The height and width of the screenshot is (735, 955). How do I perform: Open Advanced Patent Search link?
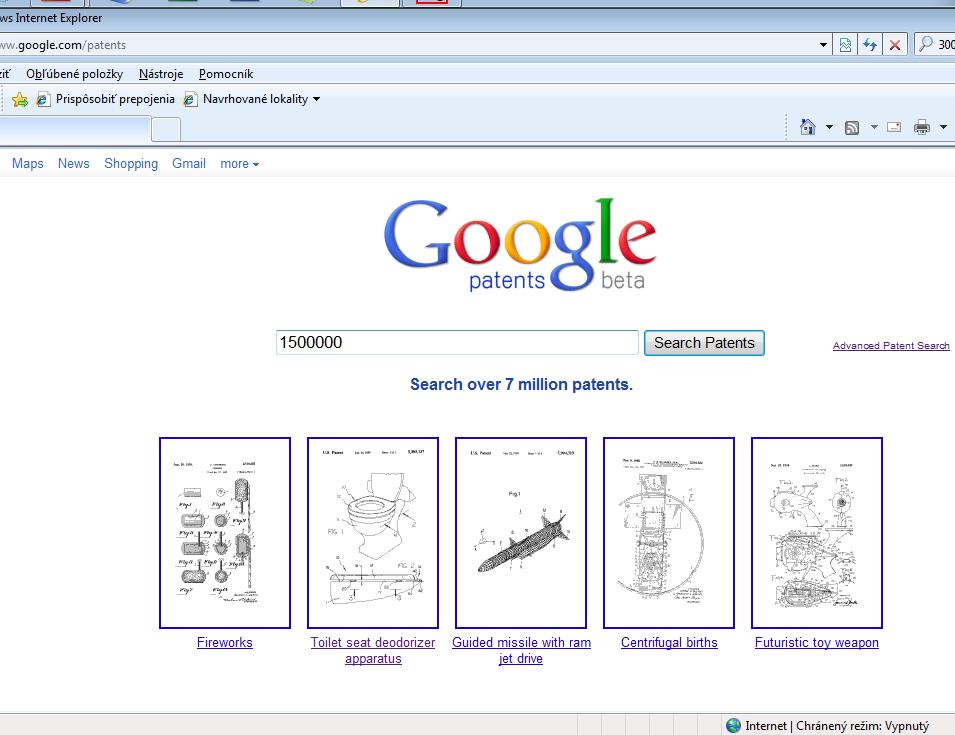[x=891, y=345]
